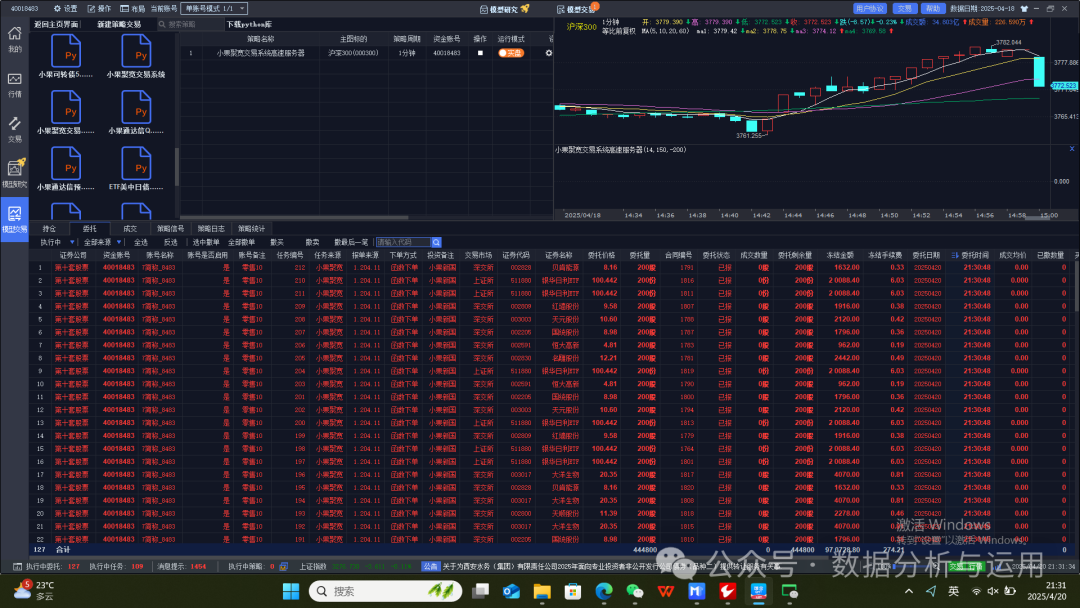
Task: Open the 交易 trading sidebar icon
Action: pyautogui.click(x=14, y=129)
